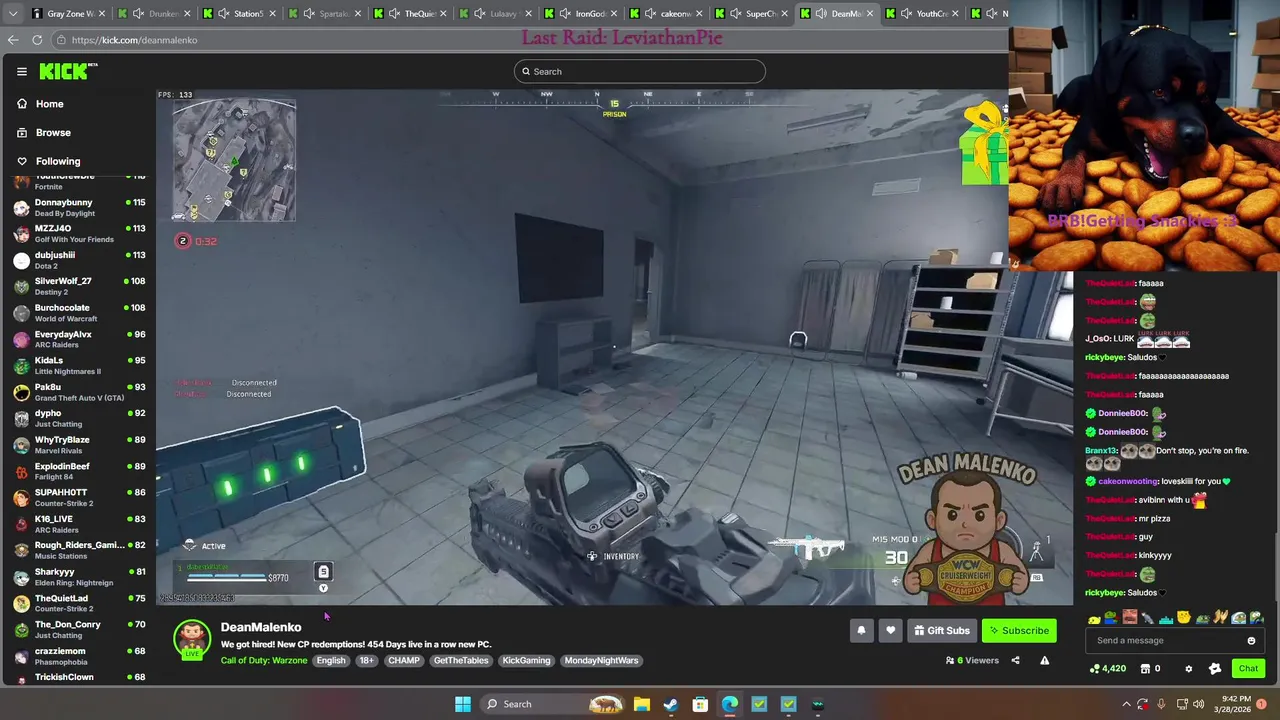The width and height of the screenshot is (1280, 720).
Task: Toggle the follow heart button
Action: click(890, 630)
